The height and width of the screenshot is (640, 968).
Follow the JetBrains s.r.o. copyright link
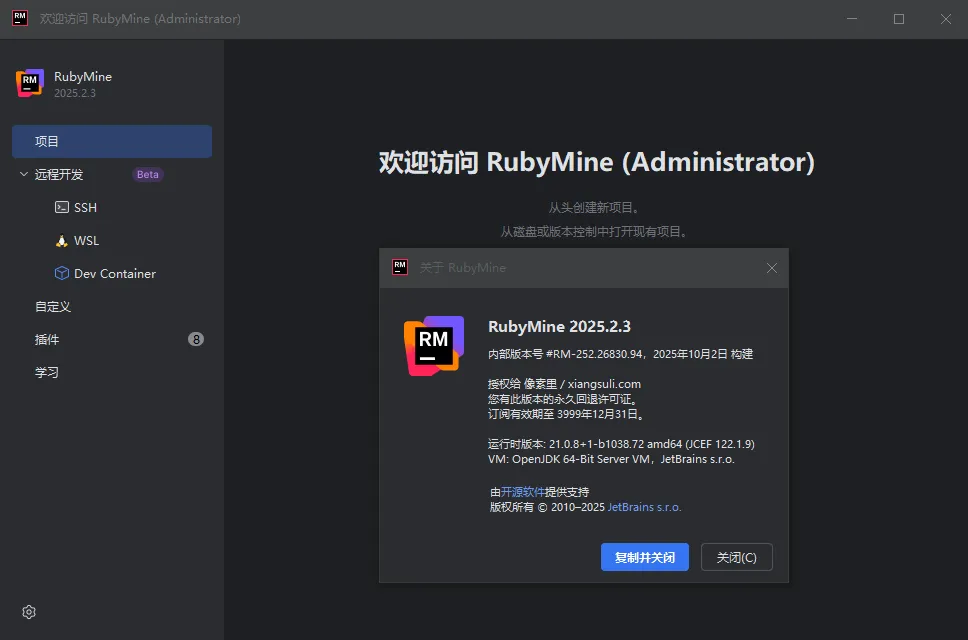point(644,507)
